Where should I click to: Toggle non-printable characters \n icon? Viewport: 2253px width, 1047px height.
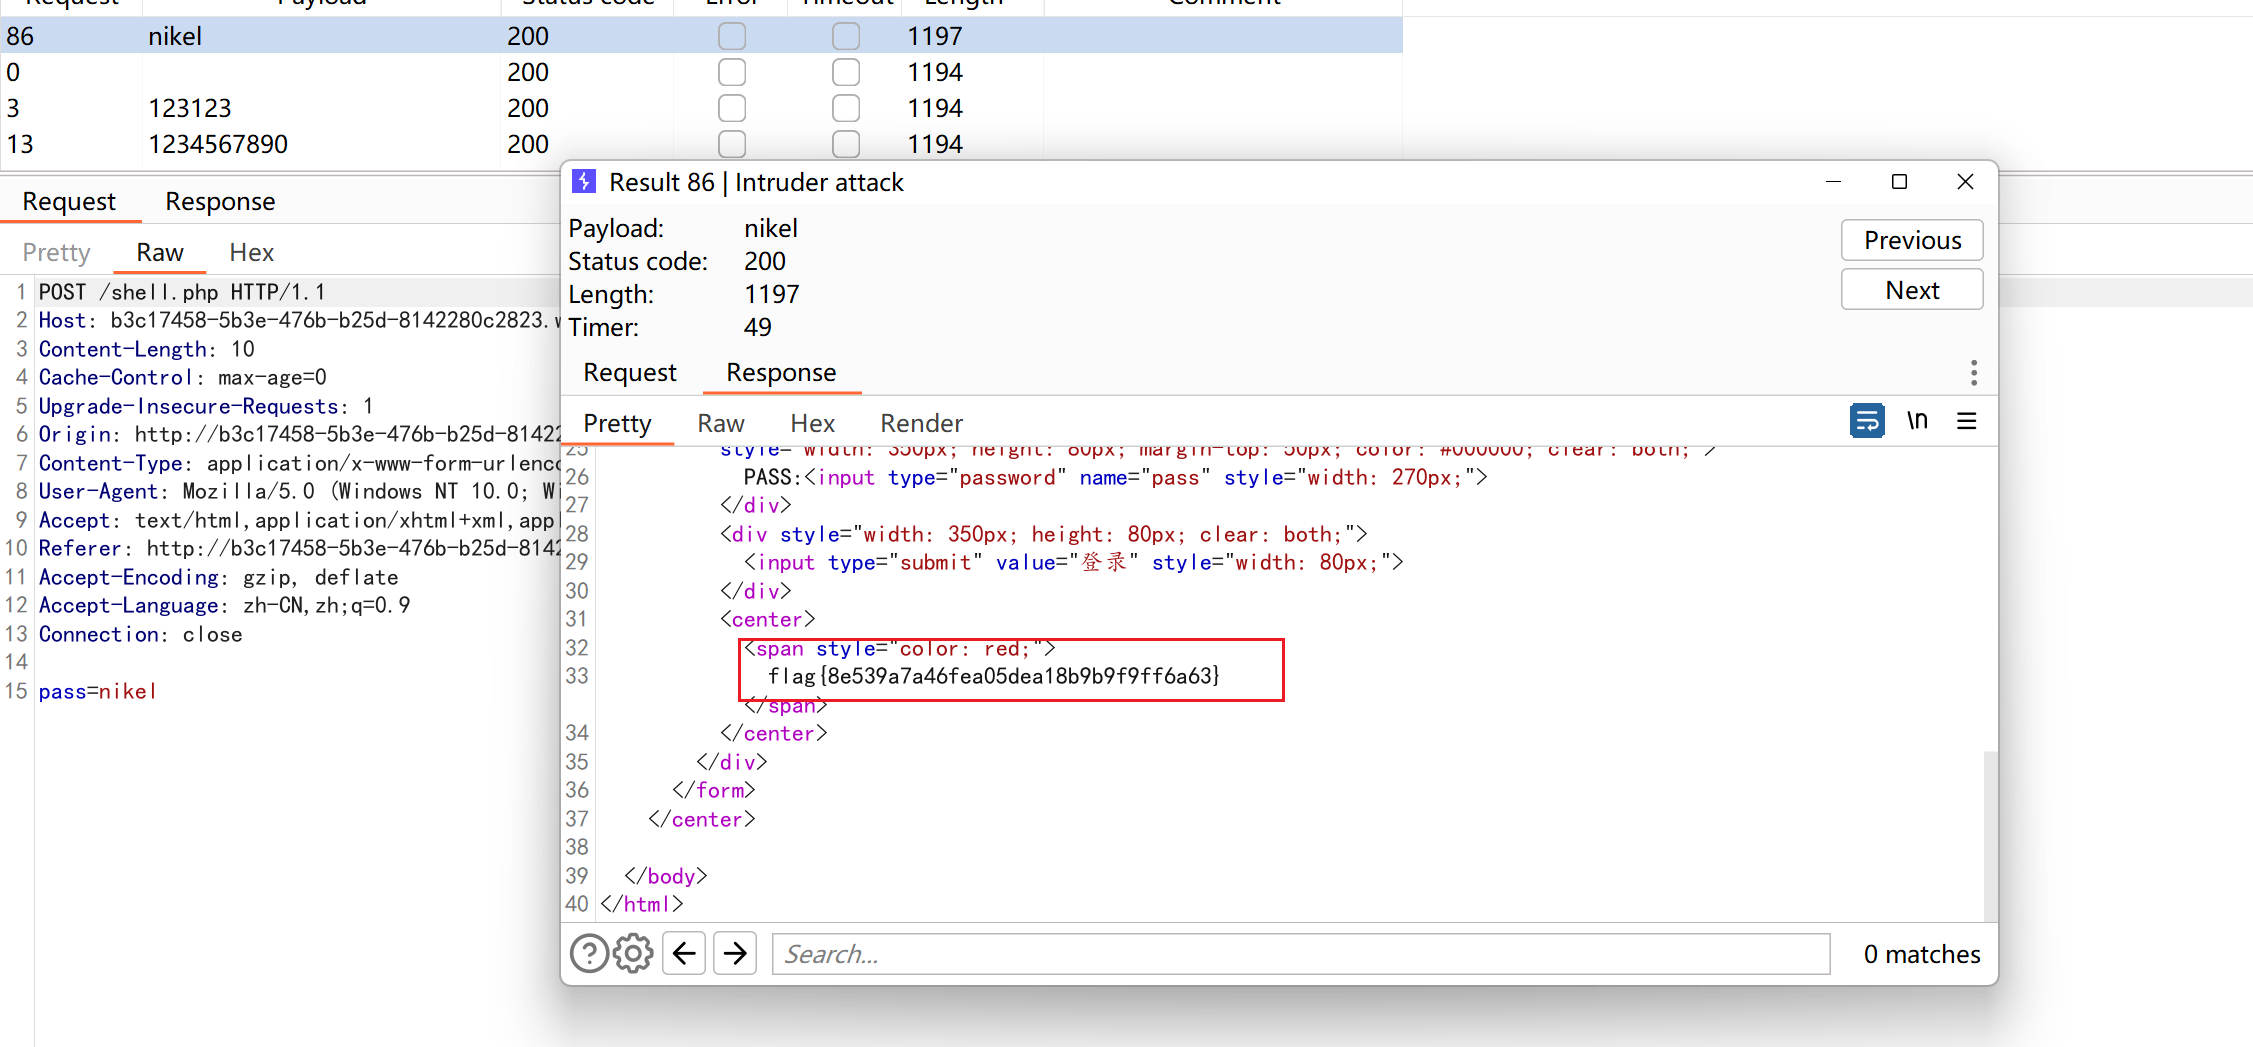click(x=1916, y=421)
